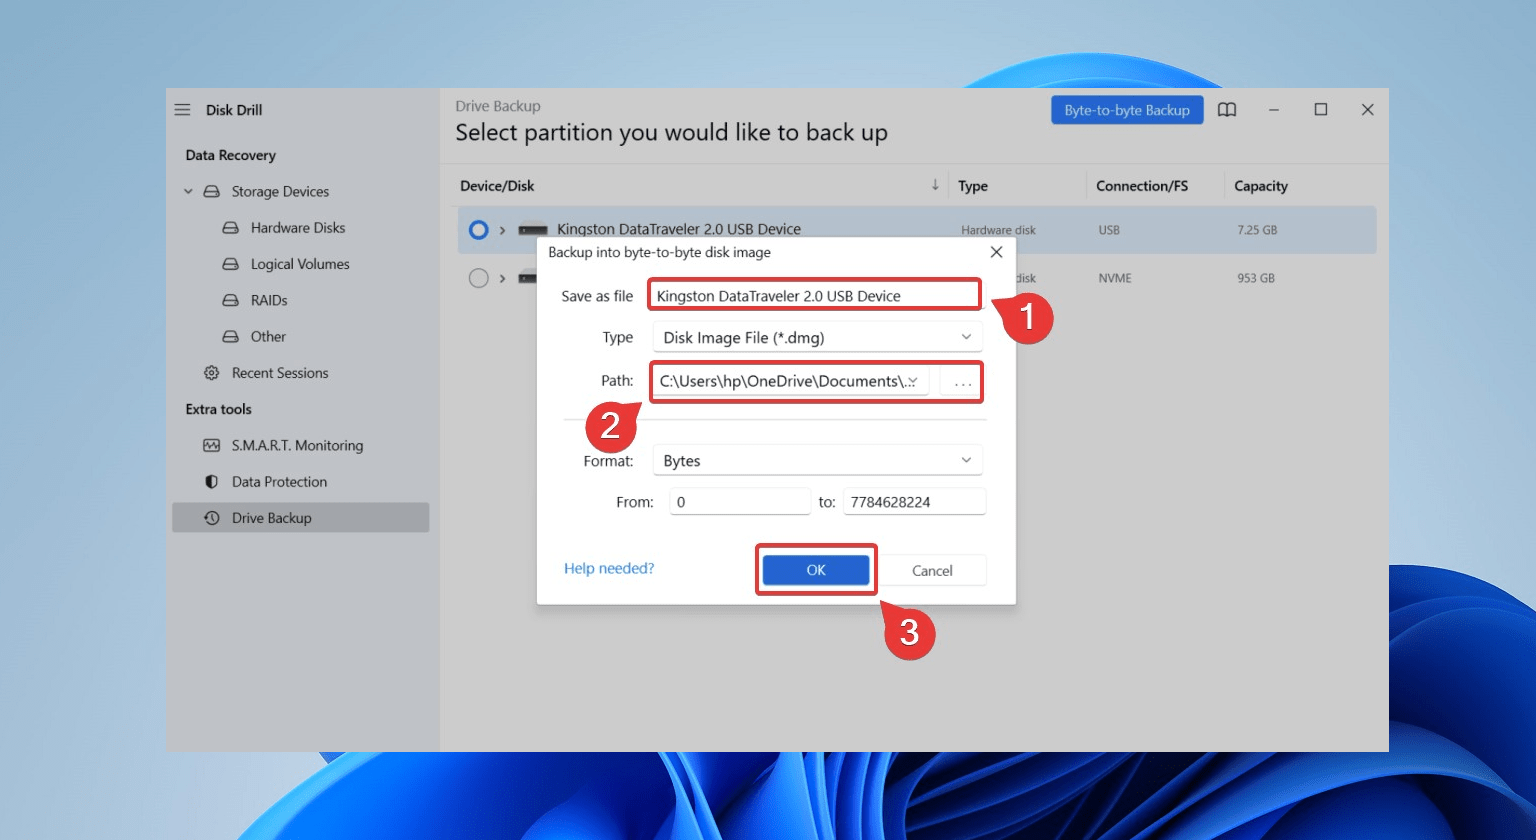Click the From byte offset field

[740, 501]
